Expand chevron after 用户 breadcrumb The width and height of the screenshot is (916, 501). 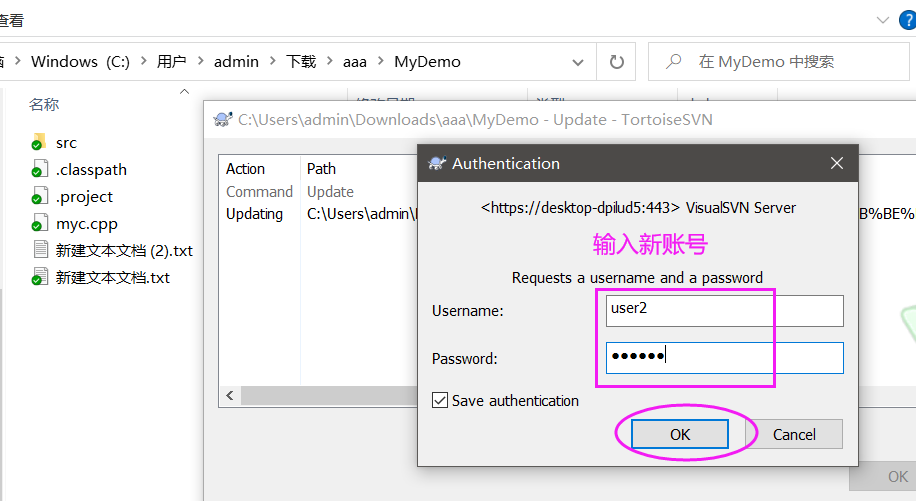point(200,61)
